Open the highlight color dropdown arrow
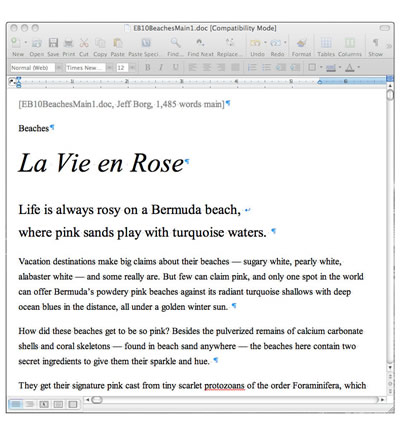Screen dimensions: 420x427 tap(340, 68)
